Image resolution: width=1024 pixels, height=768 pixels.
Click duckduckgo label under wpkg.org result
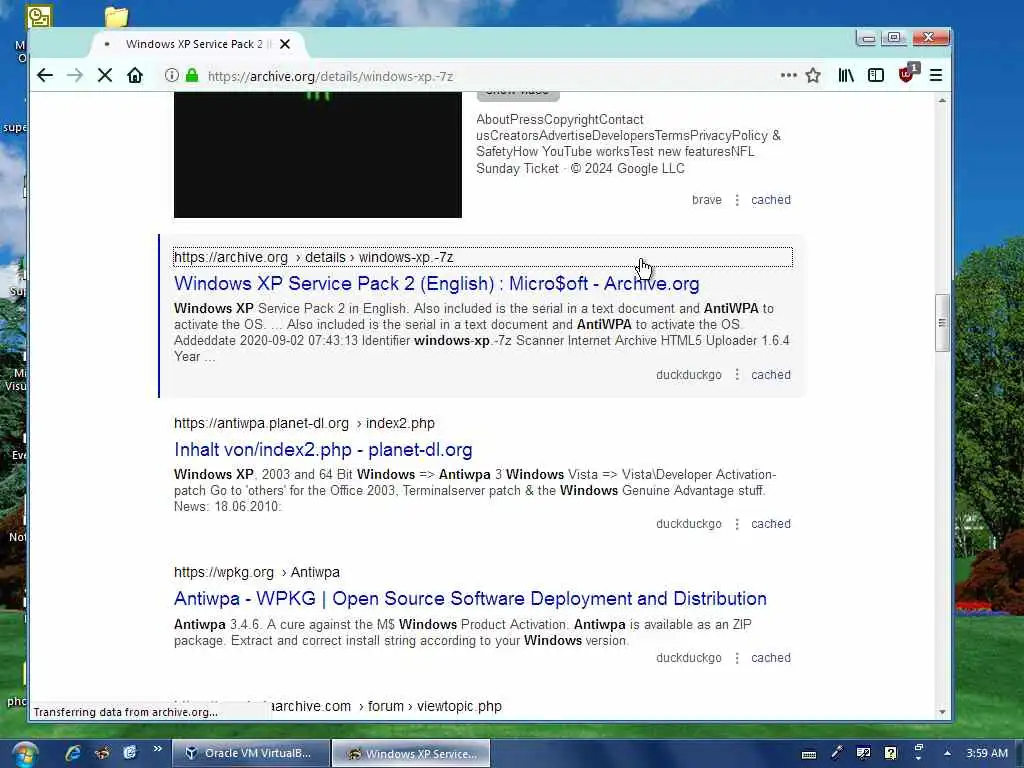click(688, 658)
